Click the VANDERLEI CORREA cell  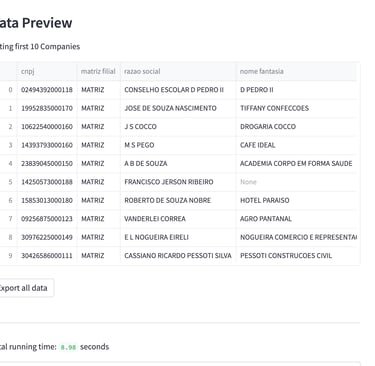tap(178, 219)
